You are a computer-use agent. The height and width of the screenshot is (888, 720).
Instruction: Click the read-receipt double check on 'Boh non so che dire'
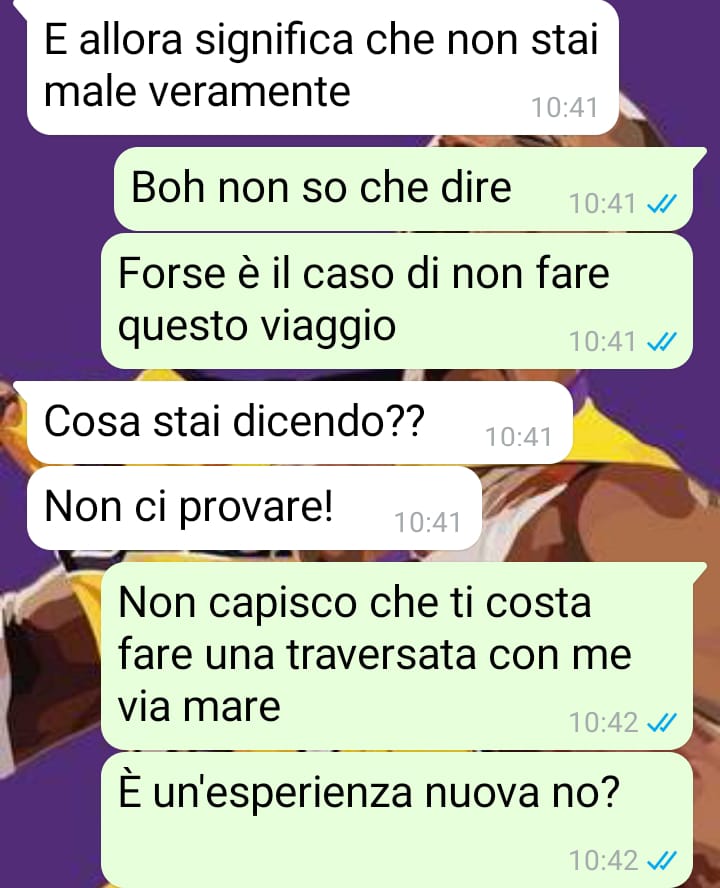click(x=662, y=204)
